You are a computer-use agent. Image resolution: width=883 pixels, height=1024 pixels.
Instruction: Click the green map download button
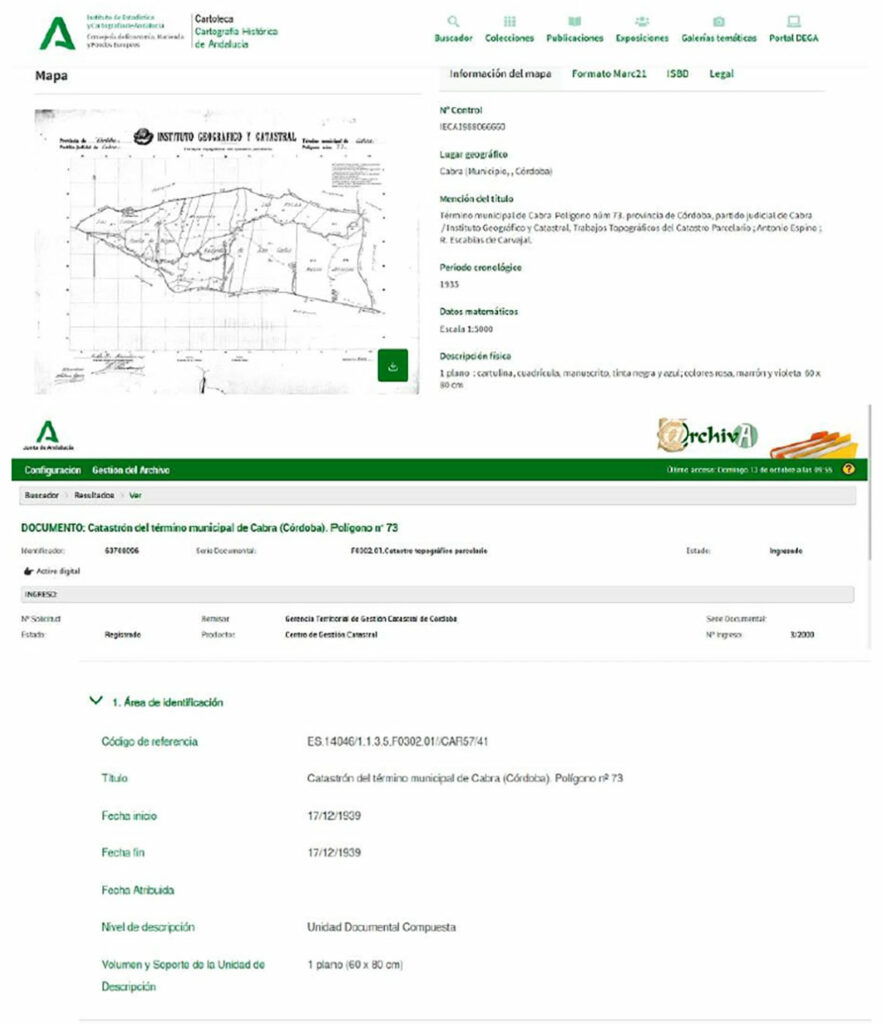coord(393,365)
